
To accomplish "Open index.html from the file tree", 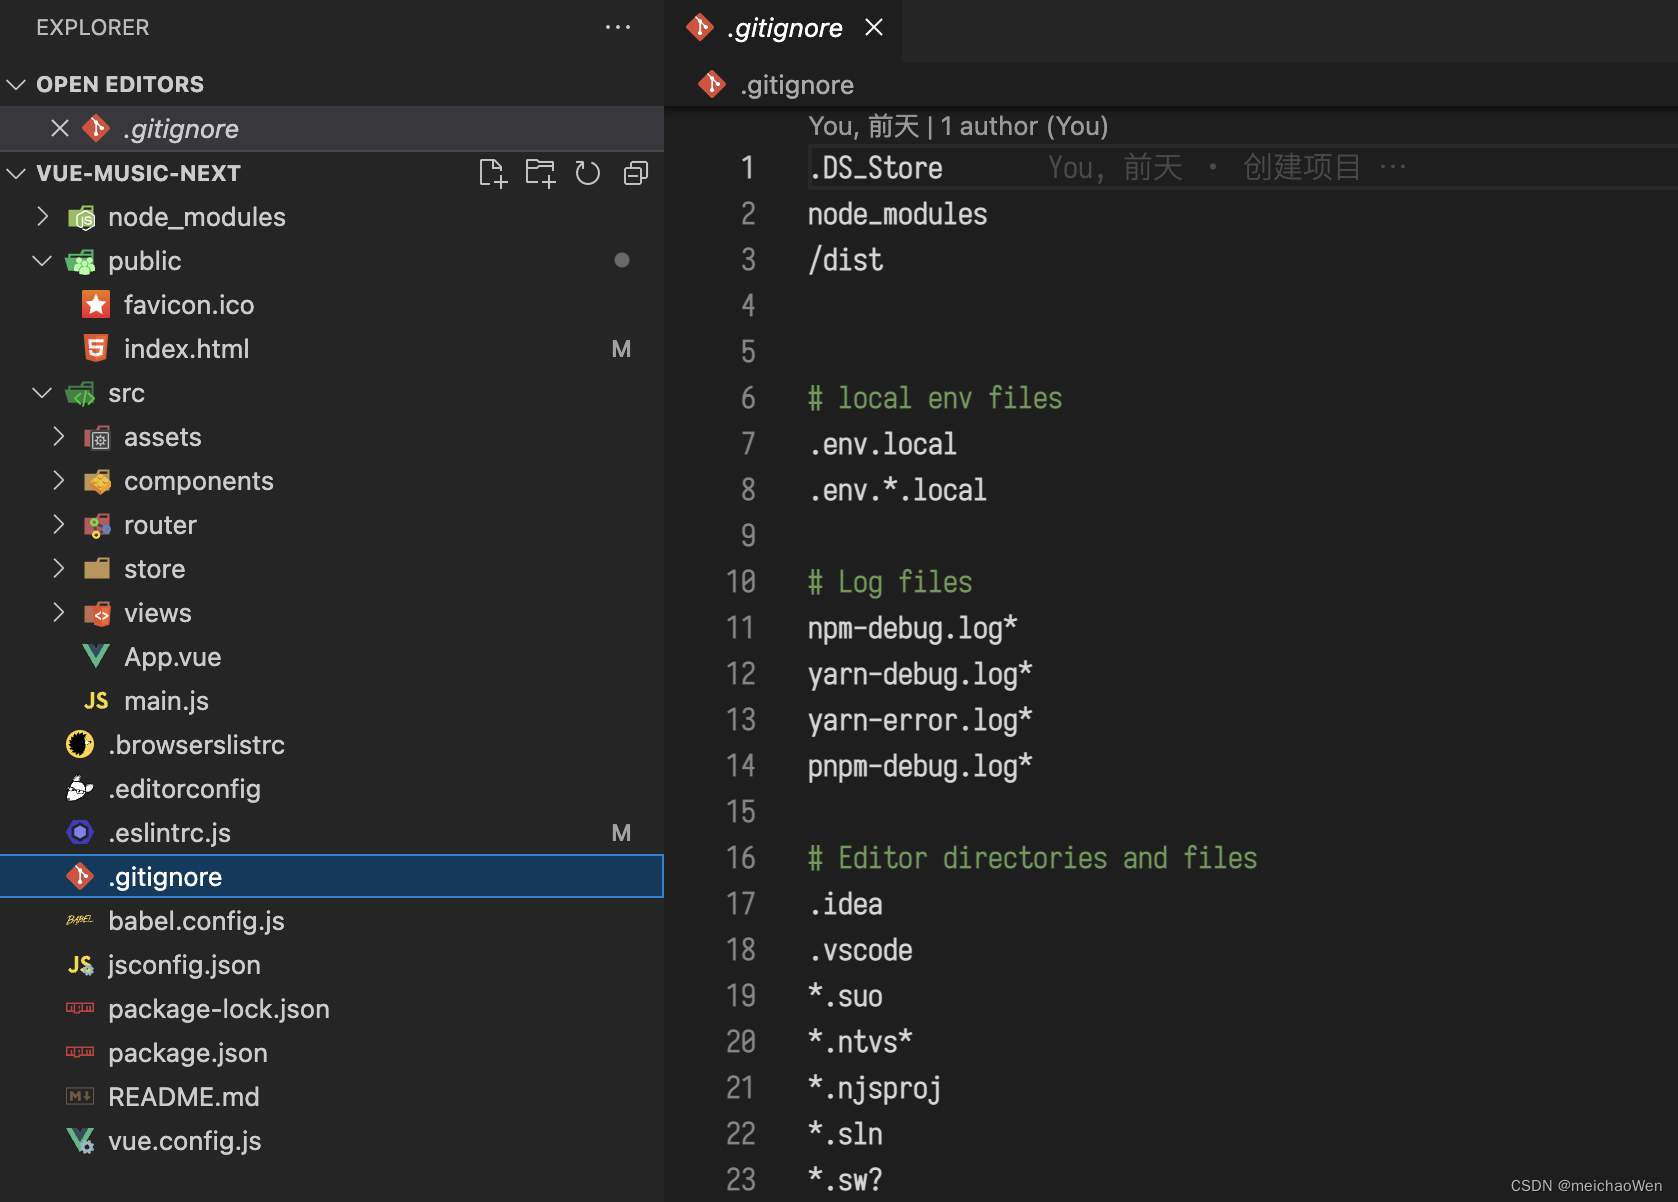I will click(332, 348).
